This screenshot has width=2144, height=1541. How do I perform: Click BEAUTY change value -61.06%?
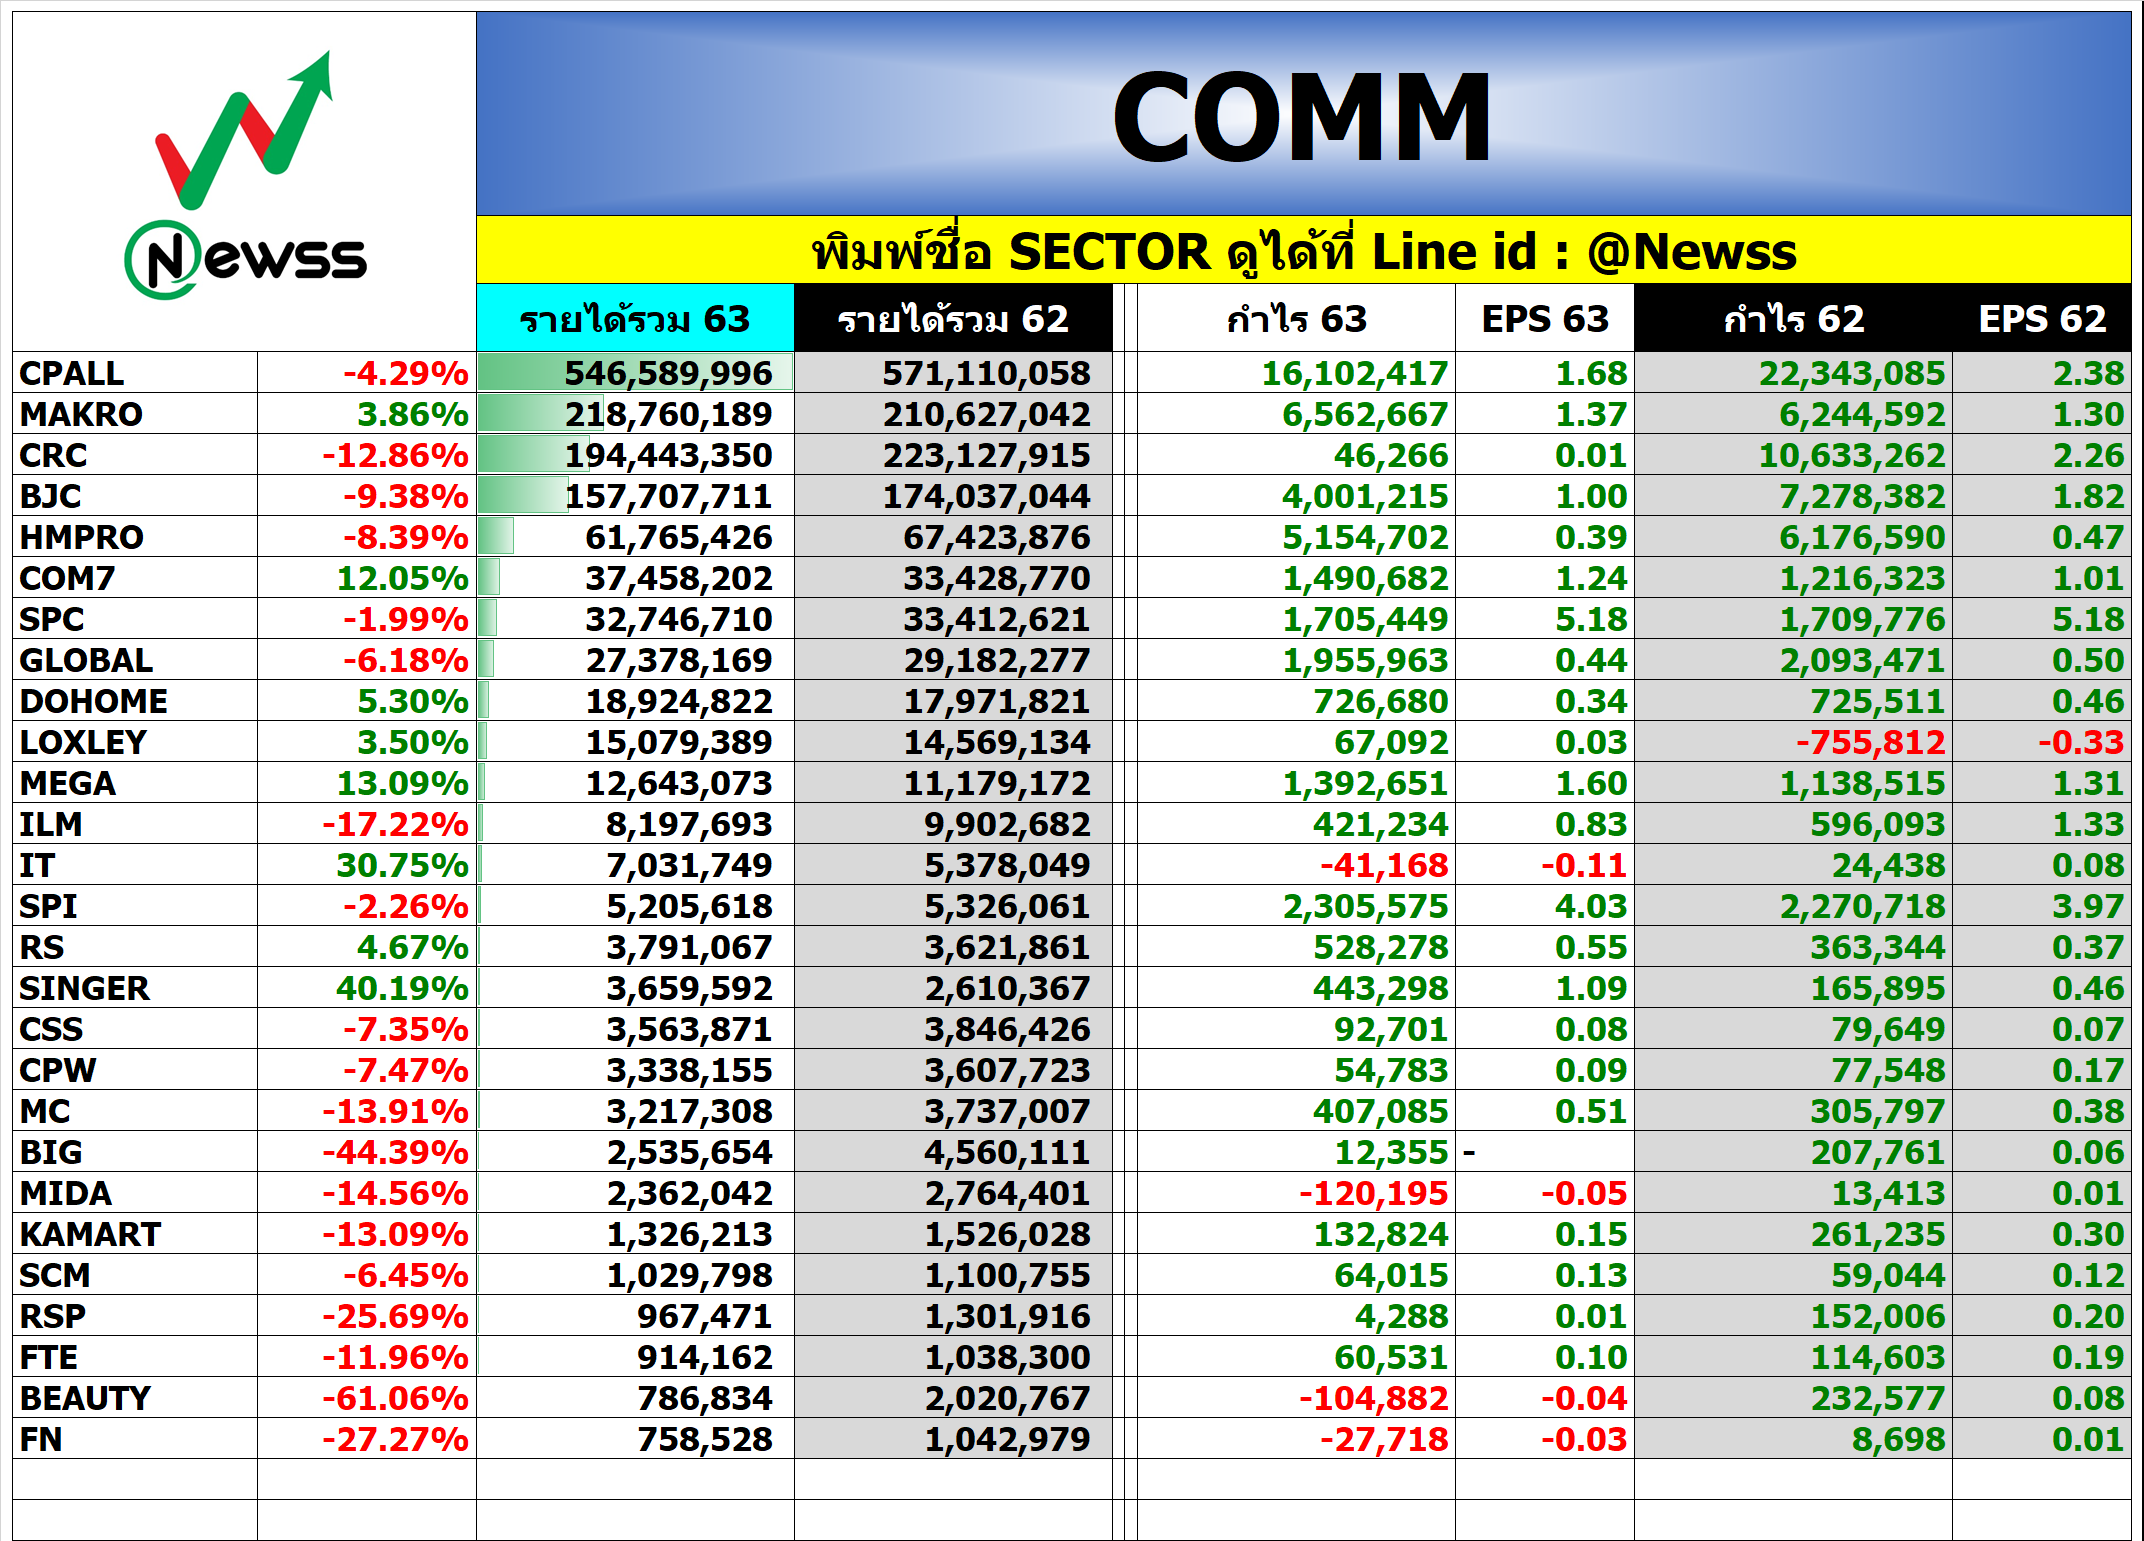367,1398
